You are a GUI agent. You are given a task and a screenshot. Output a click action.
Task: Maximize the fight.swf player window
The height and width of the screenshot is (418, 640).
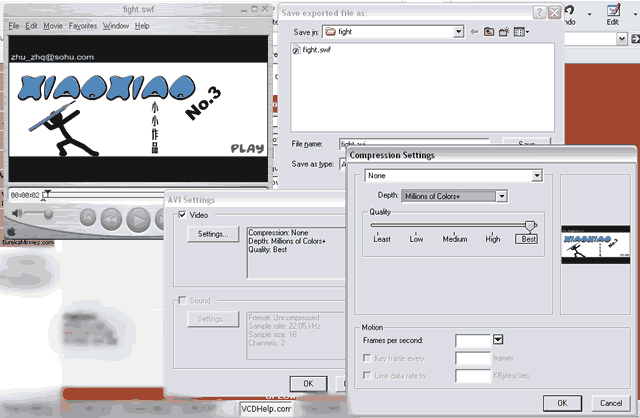(254, 9)
